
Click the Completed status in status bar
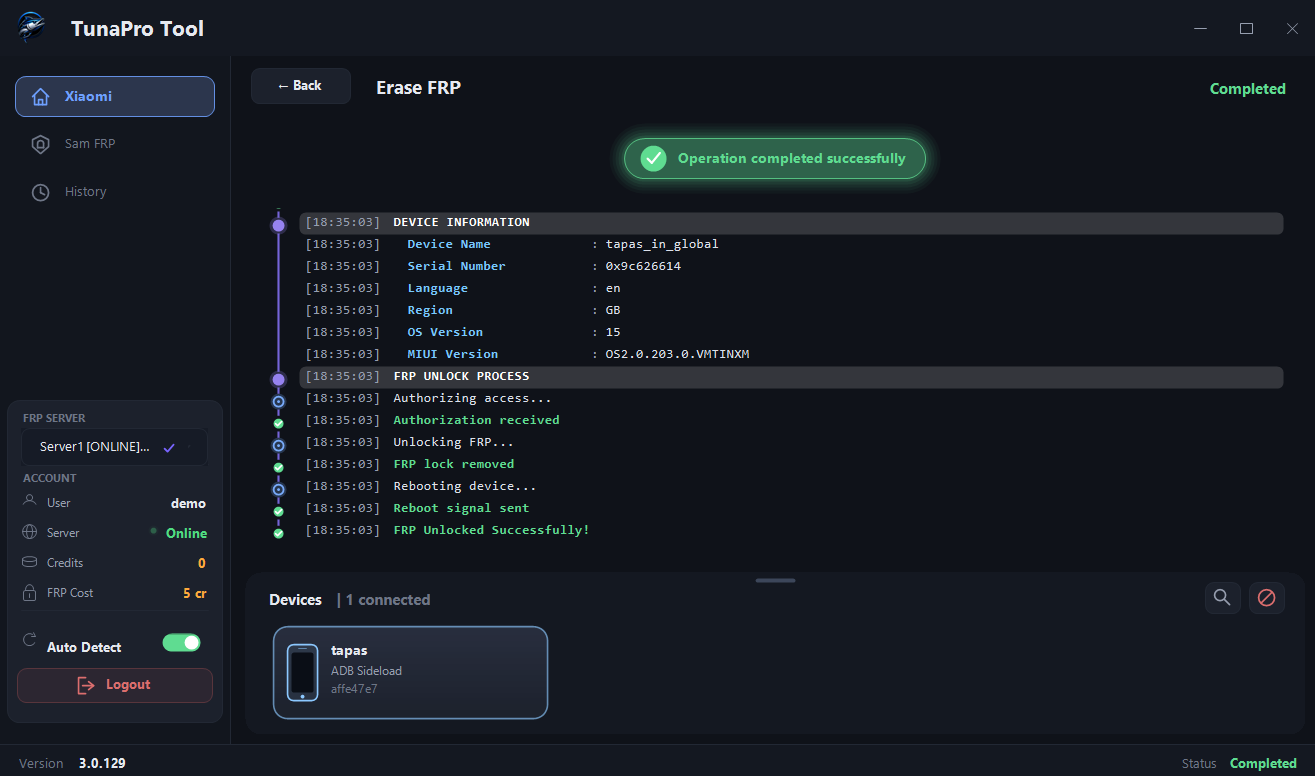point(1263,763)
